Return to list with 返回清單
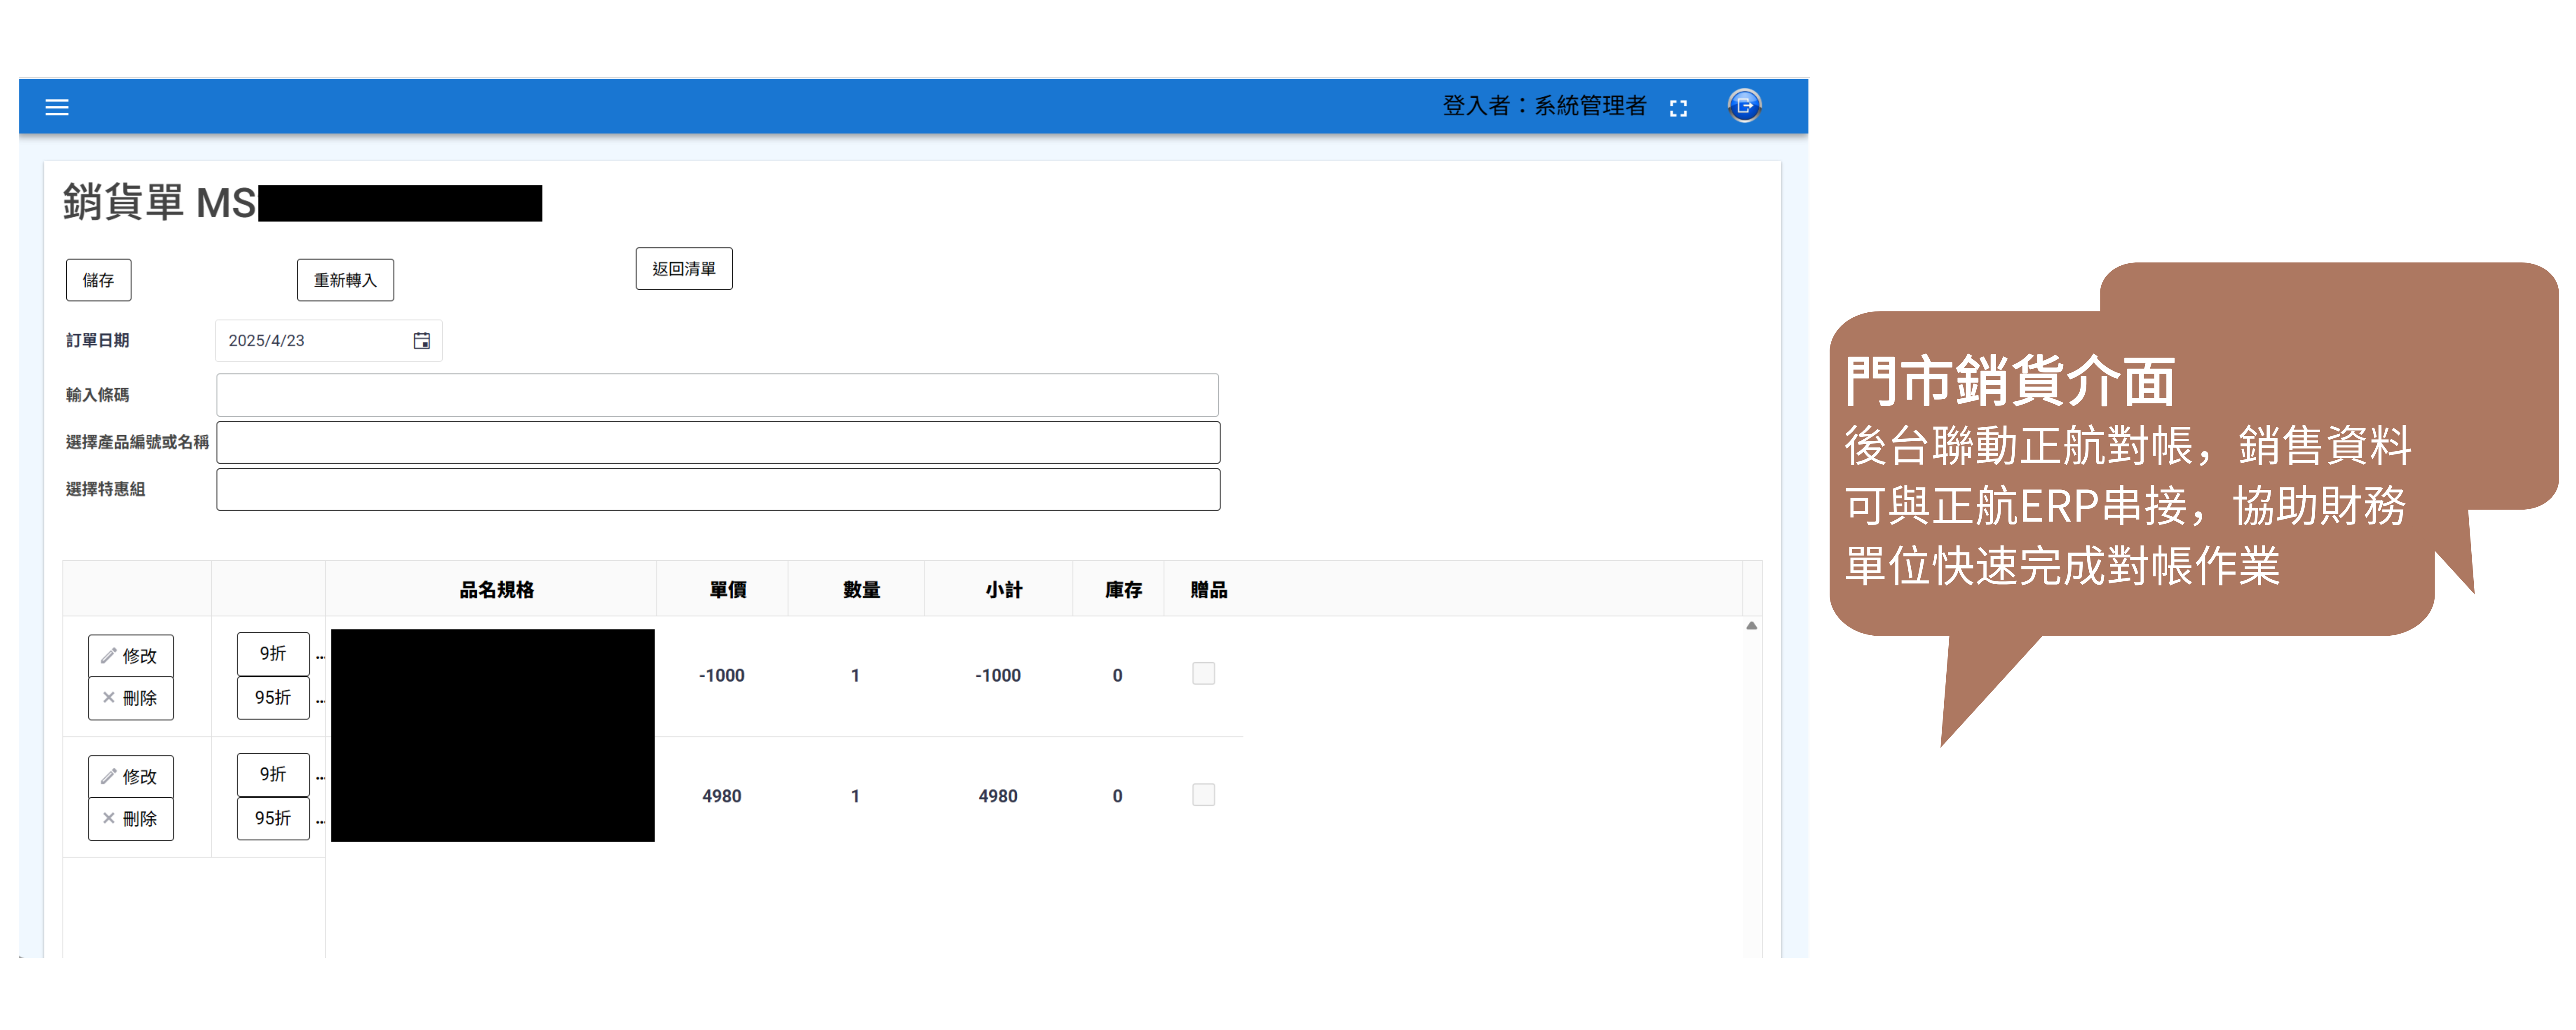This screenshot has width=2576, height=1030. pos(684,269)
